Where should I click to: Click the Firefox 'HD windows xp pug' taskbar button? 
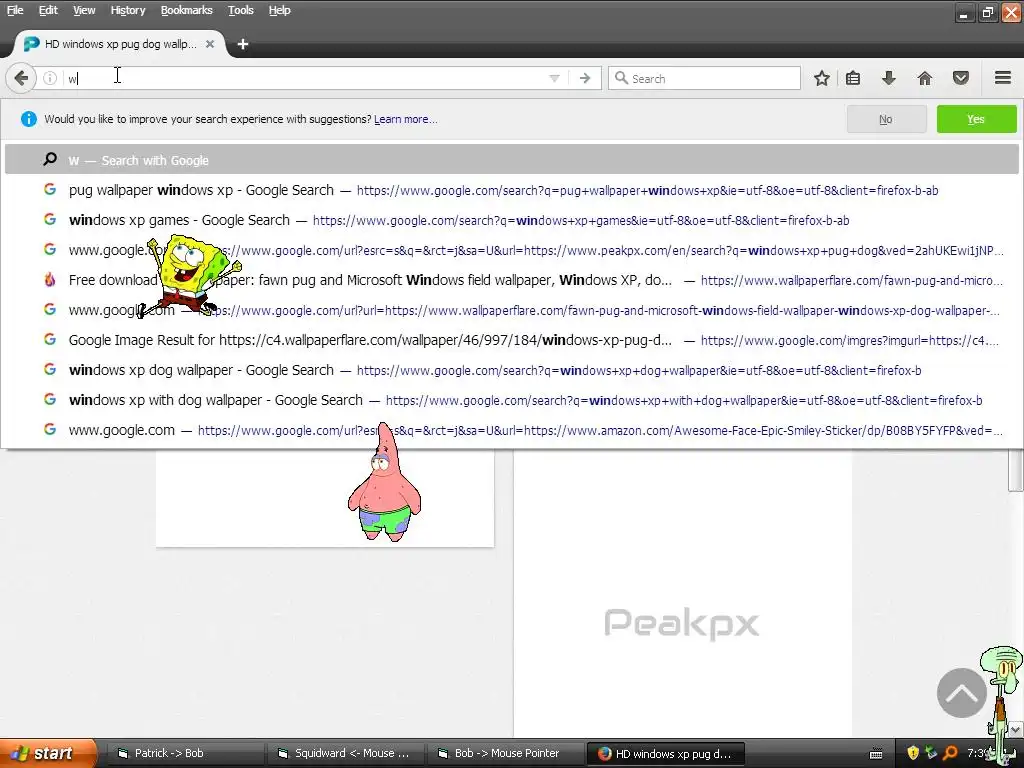pyautogui.click(x=666, y=754)
